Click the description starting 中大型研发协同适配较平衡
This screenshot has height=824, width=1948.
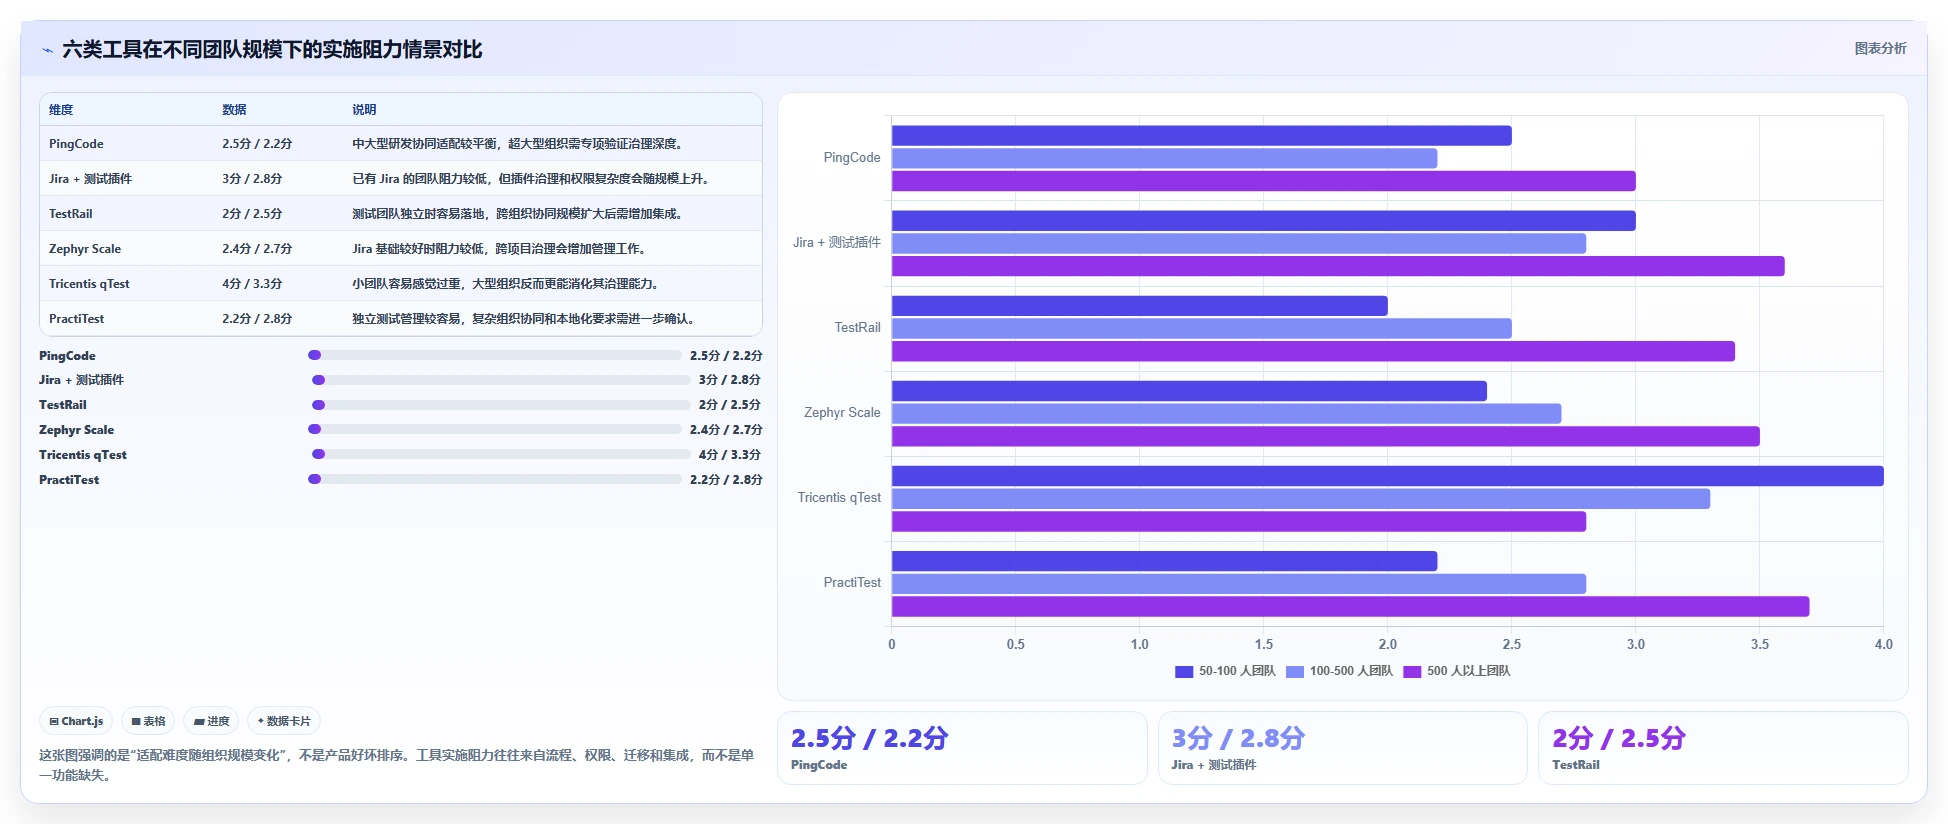519,144
